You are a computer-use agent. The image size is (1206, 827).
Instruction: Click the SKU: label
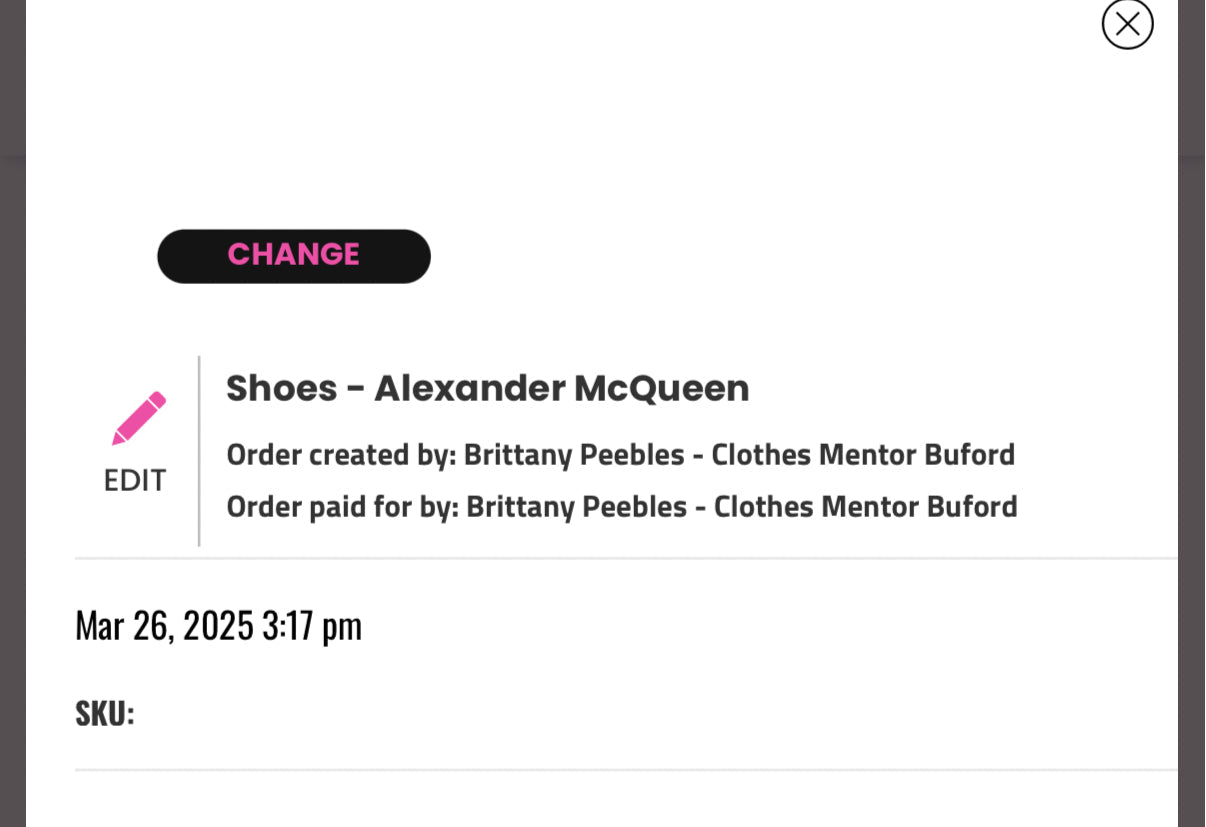104,714
